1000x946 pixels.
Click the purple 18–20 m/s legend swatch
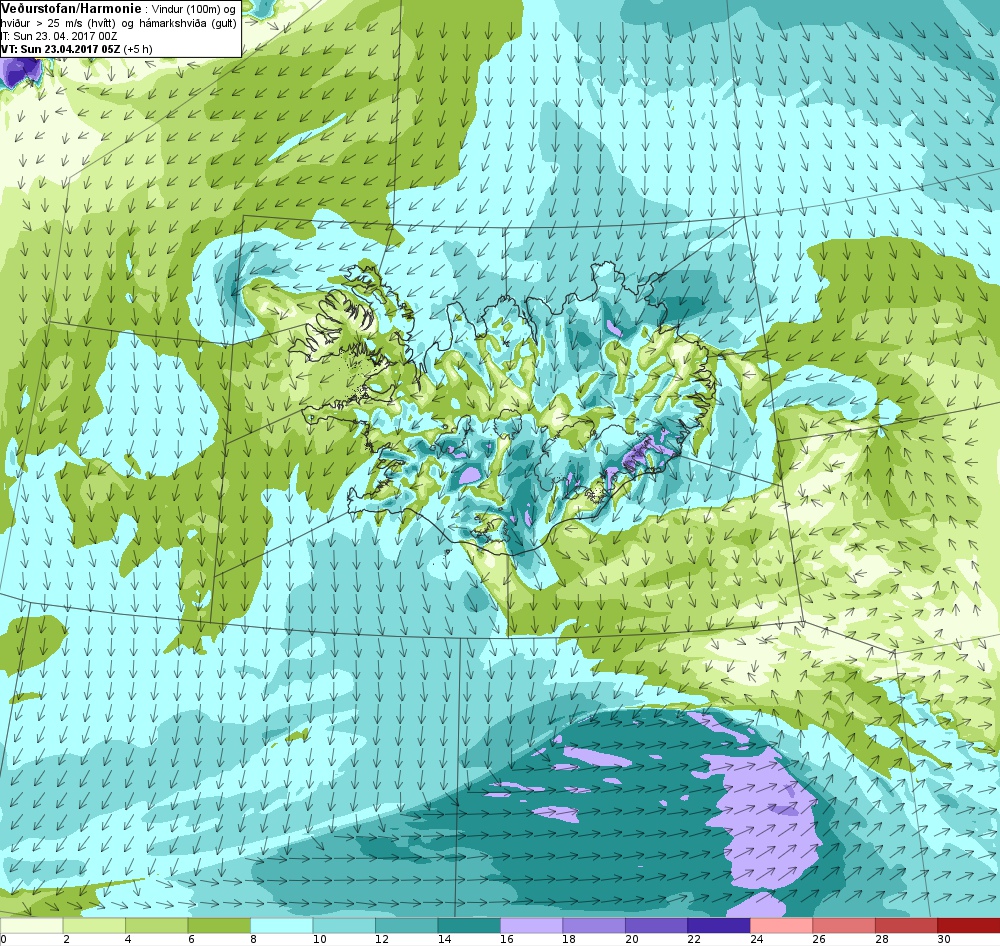(594, 925)
